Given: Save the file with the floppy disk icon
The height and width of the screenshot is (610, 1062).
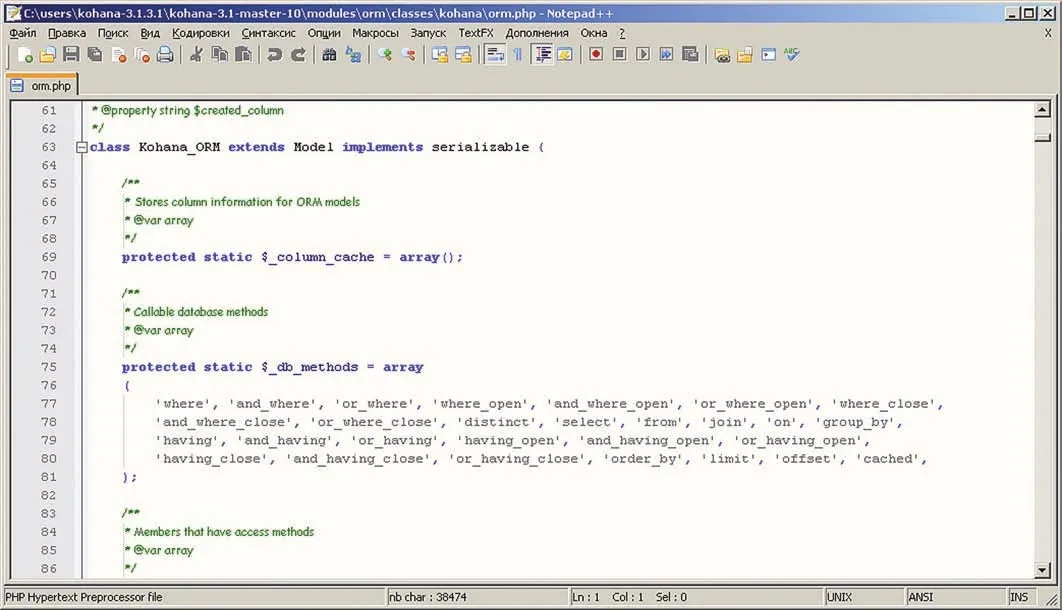Looking at the screenshot, I should (71, 55).
